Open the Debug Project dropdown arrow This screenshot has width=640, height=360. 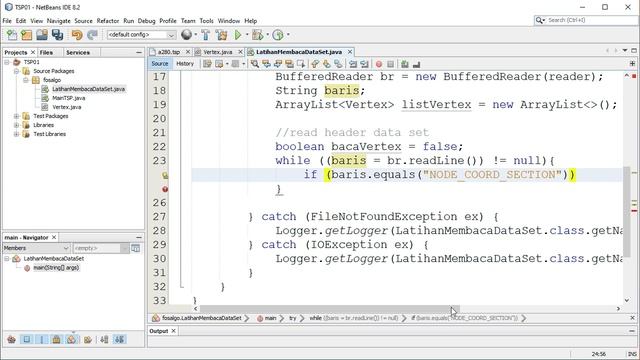(x=267, y=35)
